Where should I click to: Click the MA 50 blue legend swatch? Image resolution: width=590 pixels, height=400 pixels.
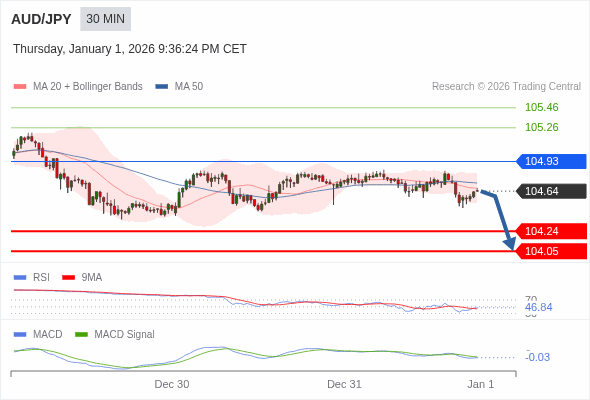(162, 87)
